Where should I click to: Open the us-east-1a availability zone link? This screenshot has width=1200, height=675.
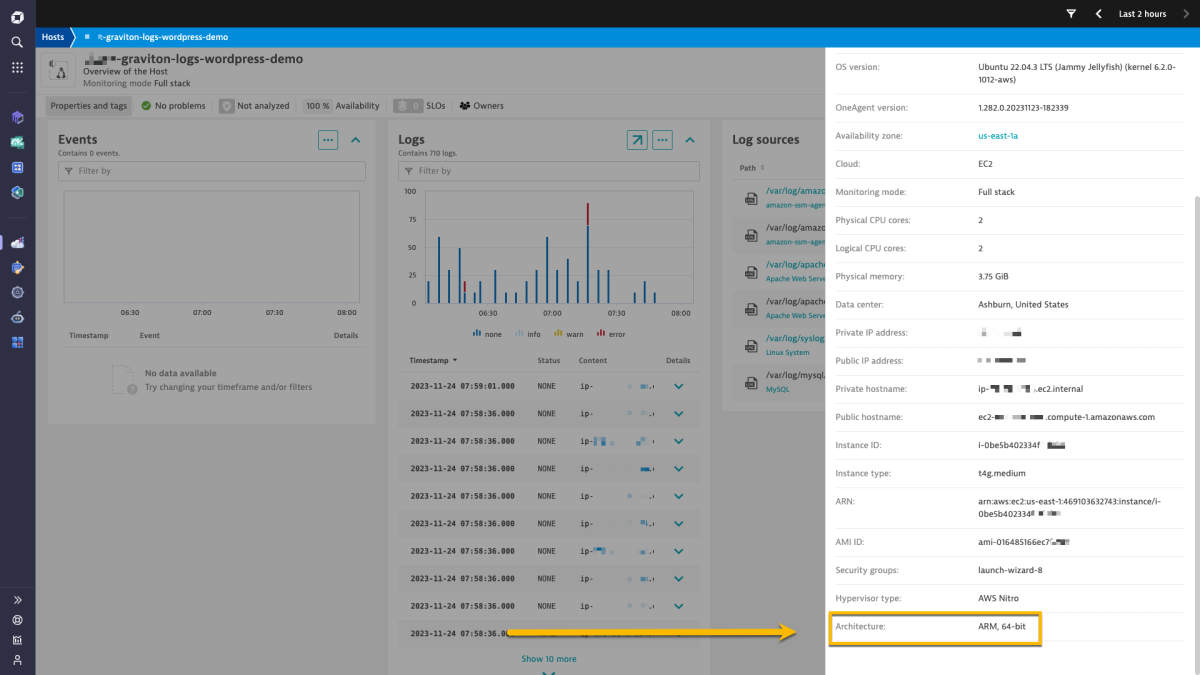coord(998,136)
